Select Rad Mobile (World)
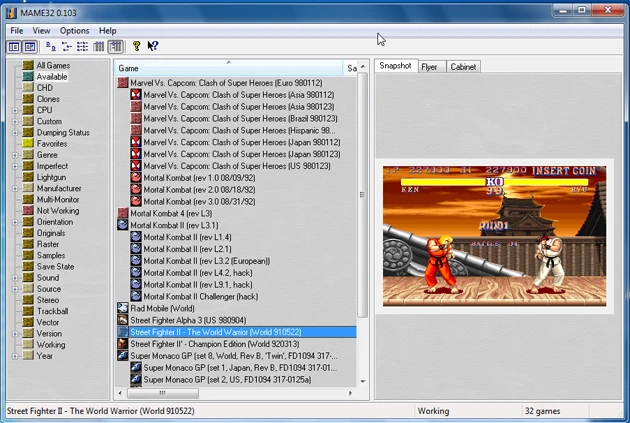 [x=162, y=309]
